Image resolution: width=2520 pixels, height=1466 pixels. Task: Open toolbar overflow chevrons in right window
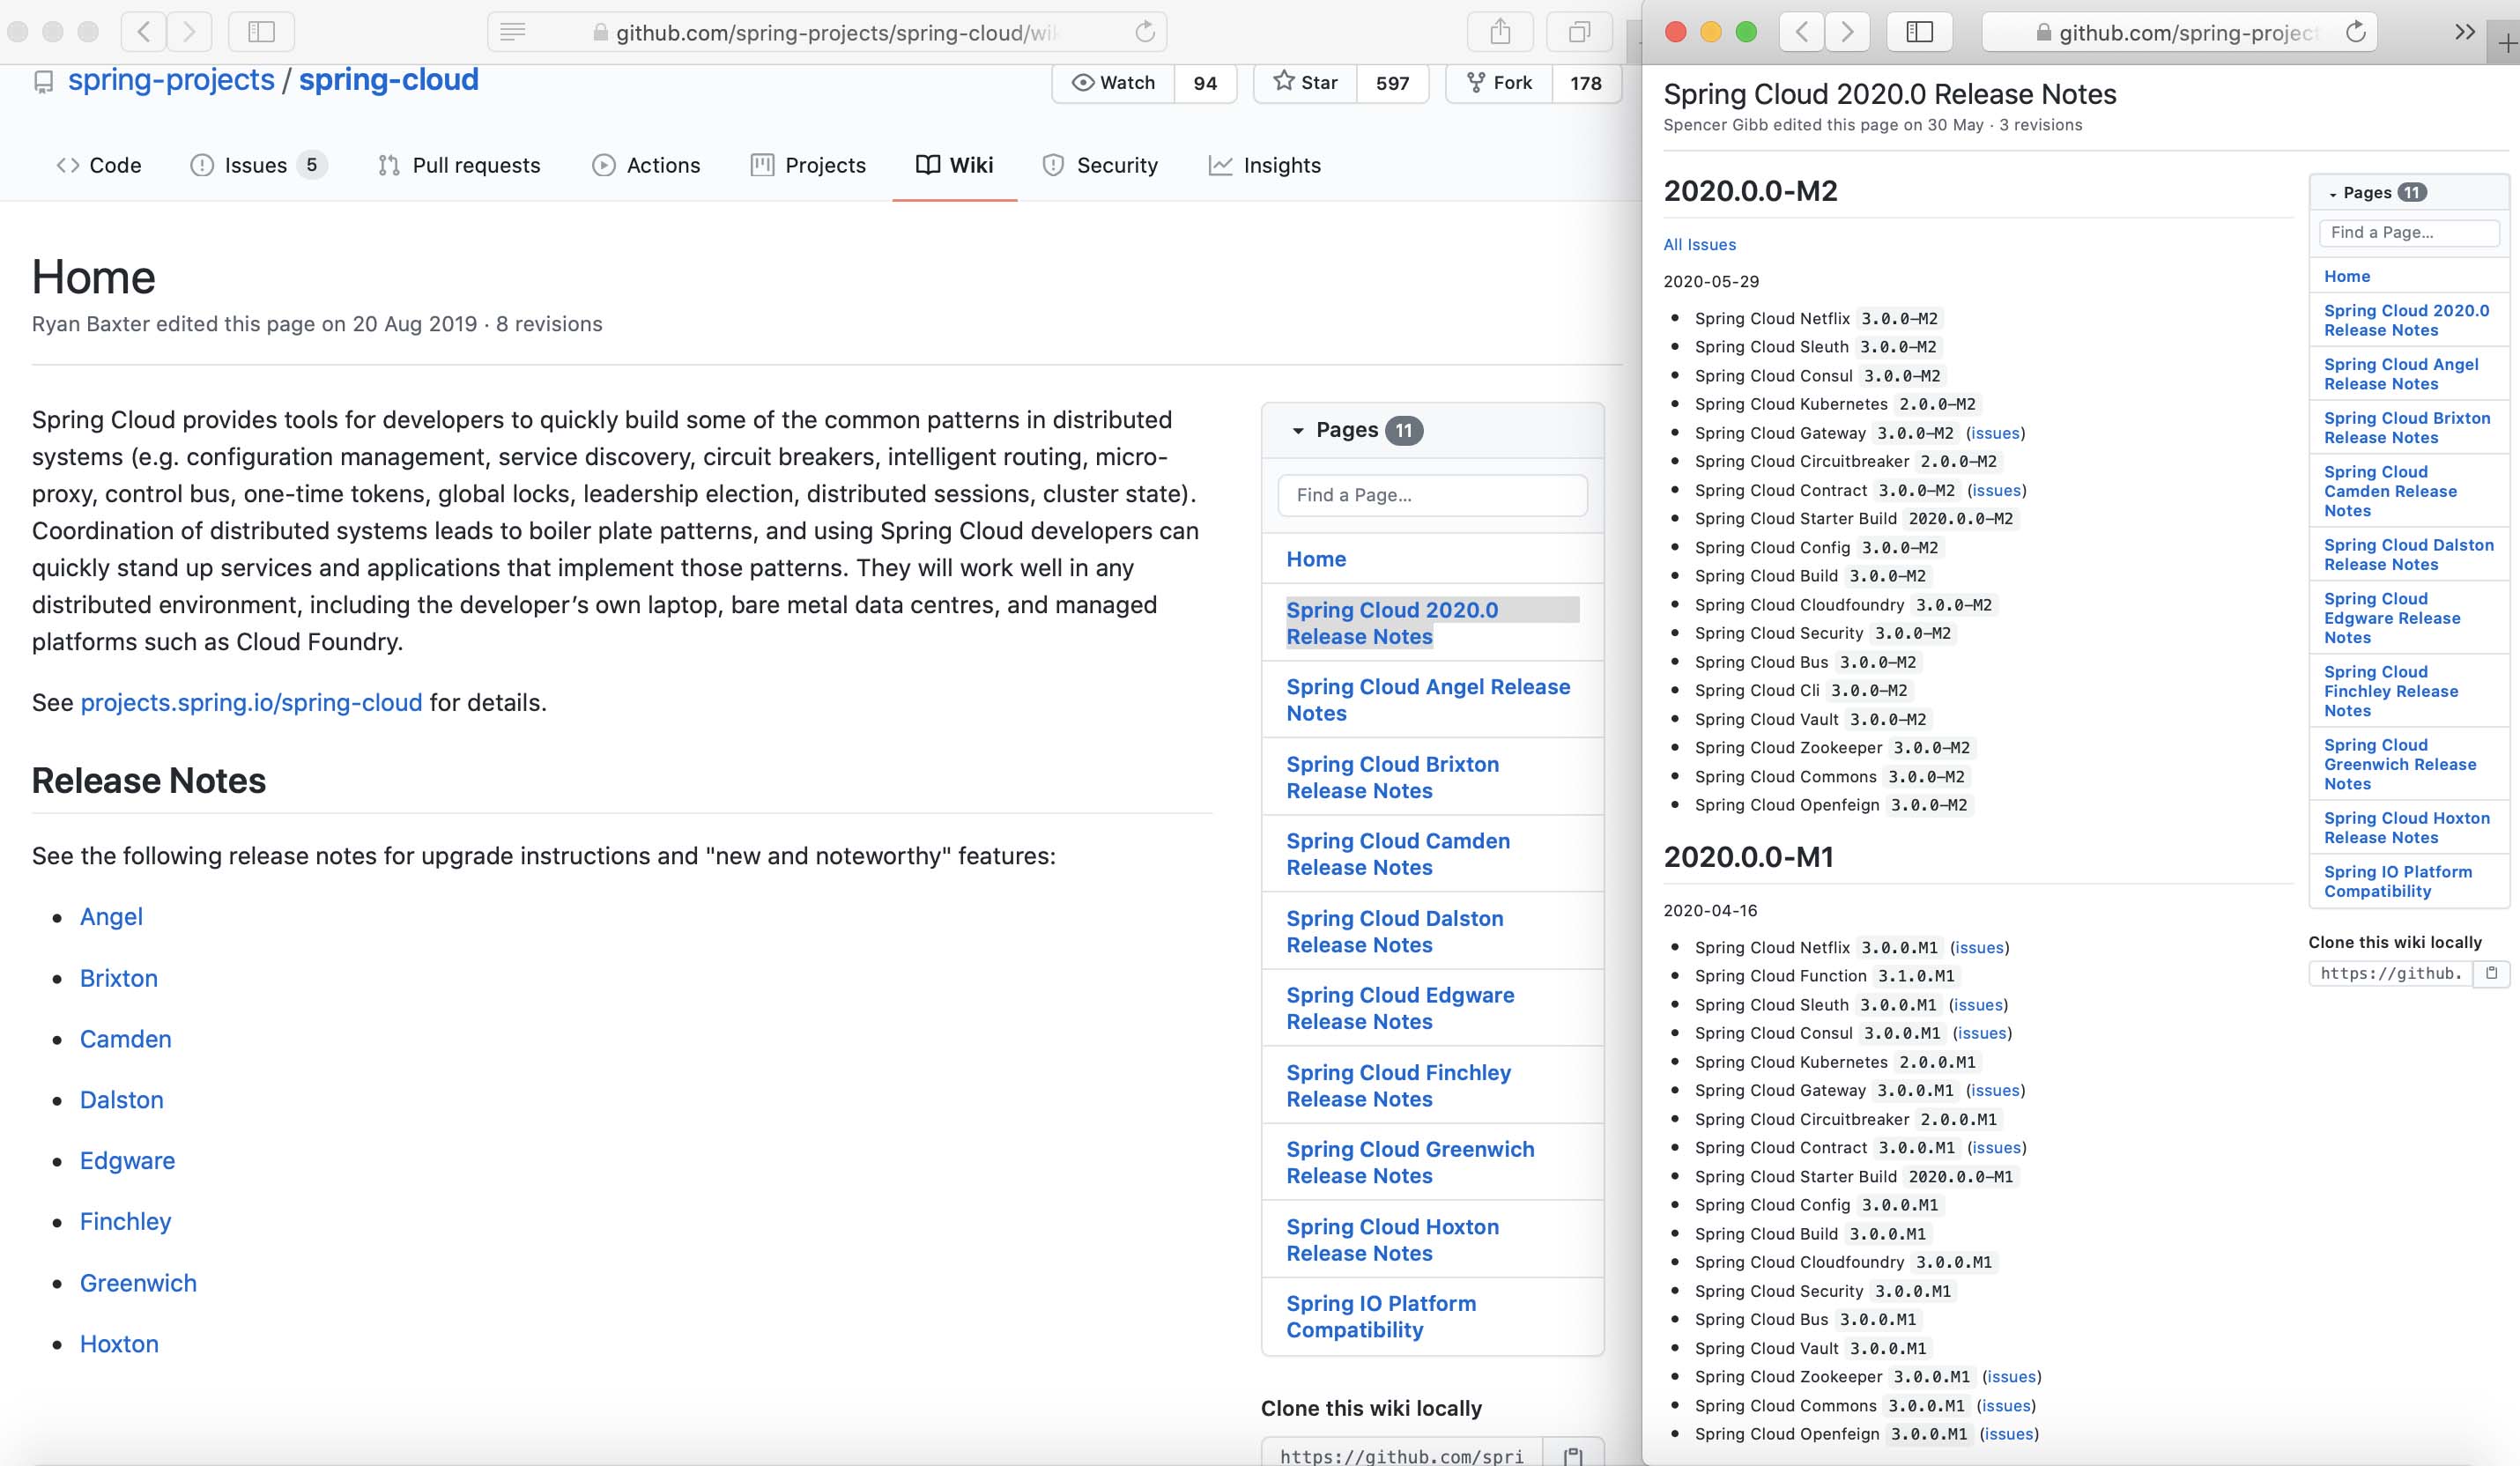tap(2465, 32)
